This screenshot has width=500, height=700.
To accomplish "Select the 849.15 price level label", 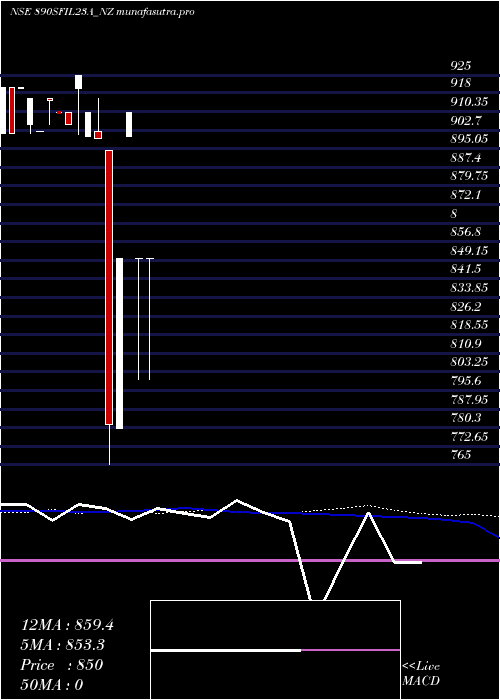I will point(469,251).
